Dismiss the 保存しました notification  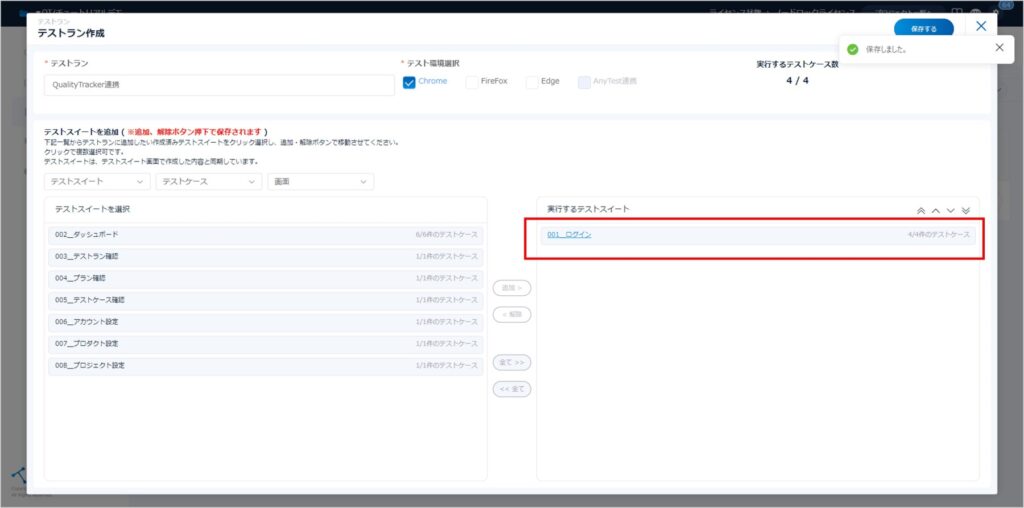coord(999,47)
